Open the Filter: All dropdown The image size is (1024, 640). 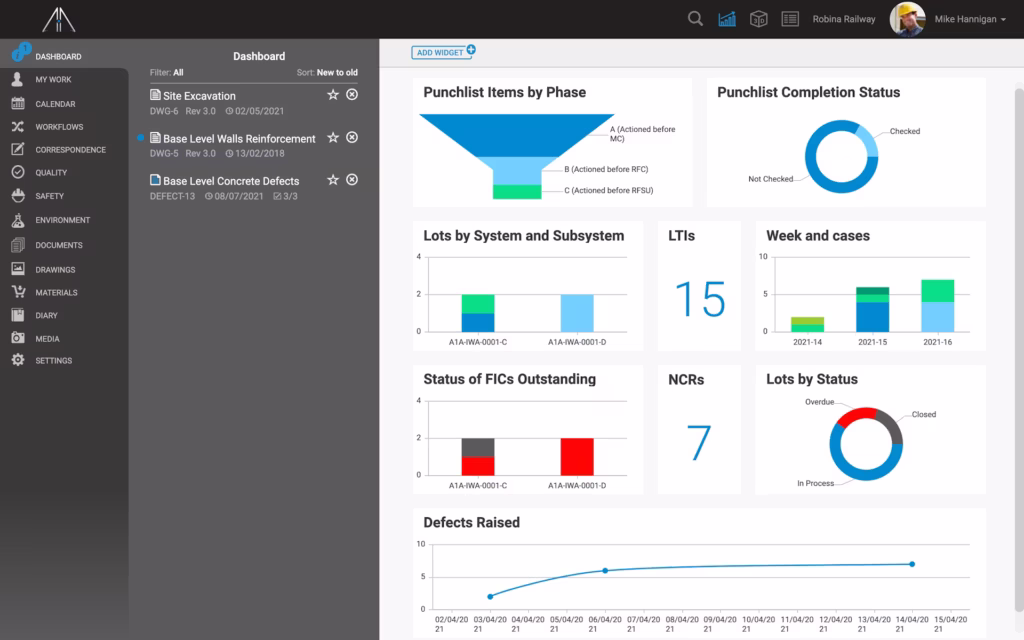pyautogui.click(x=167, y=72)
